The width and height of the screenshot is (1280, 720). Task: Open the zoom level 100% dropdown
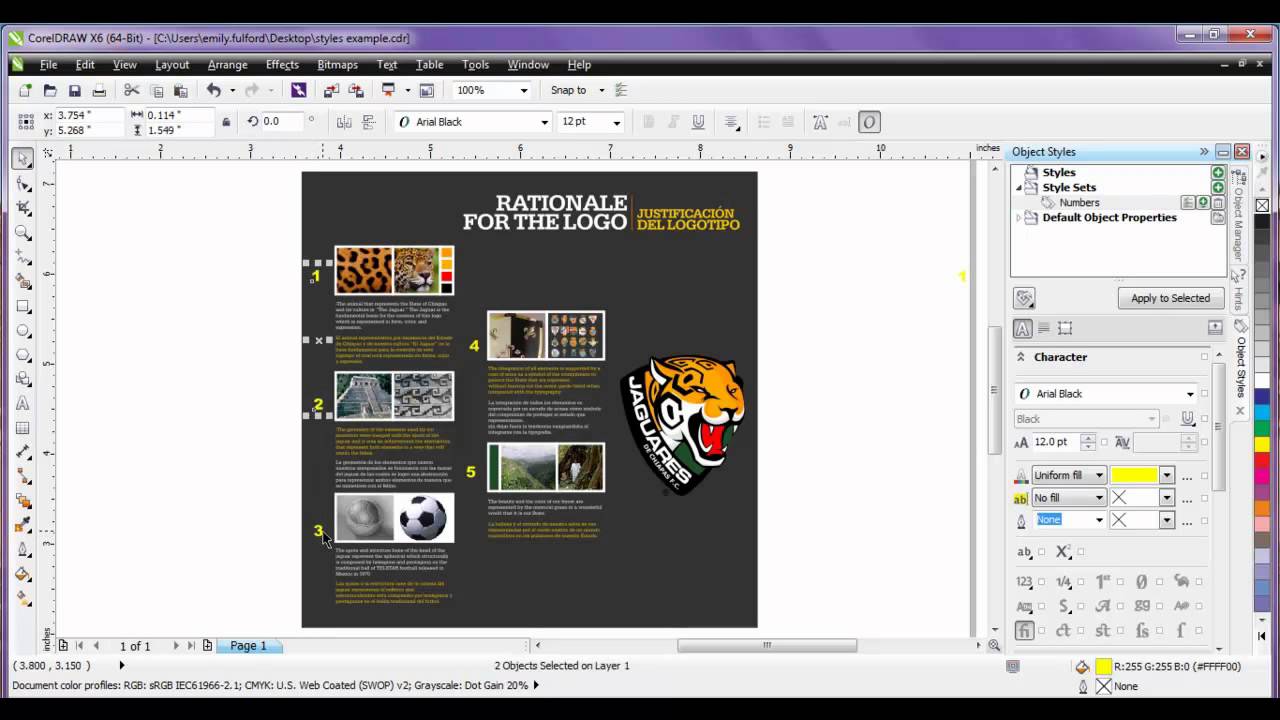click(523, 90)
